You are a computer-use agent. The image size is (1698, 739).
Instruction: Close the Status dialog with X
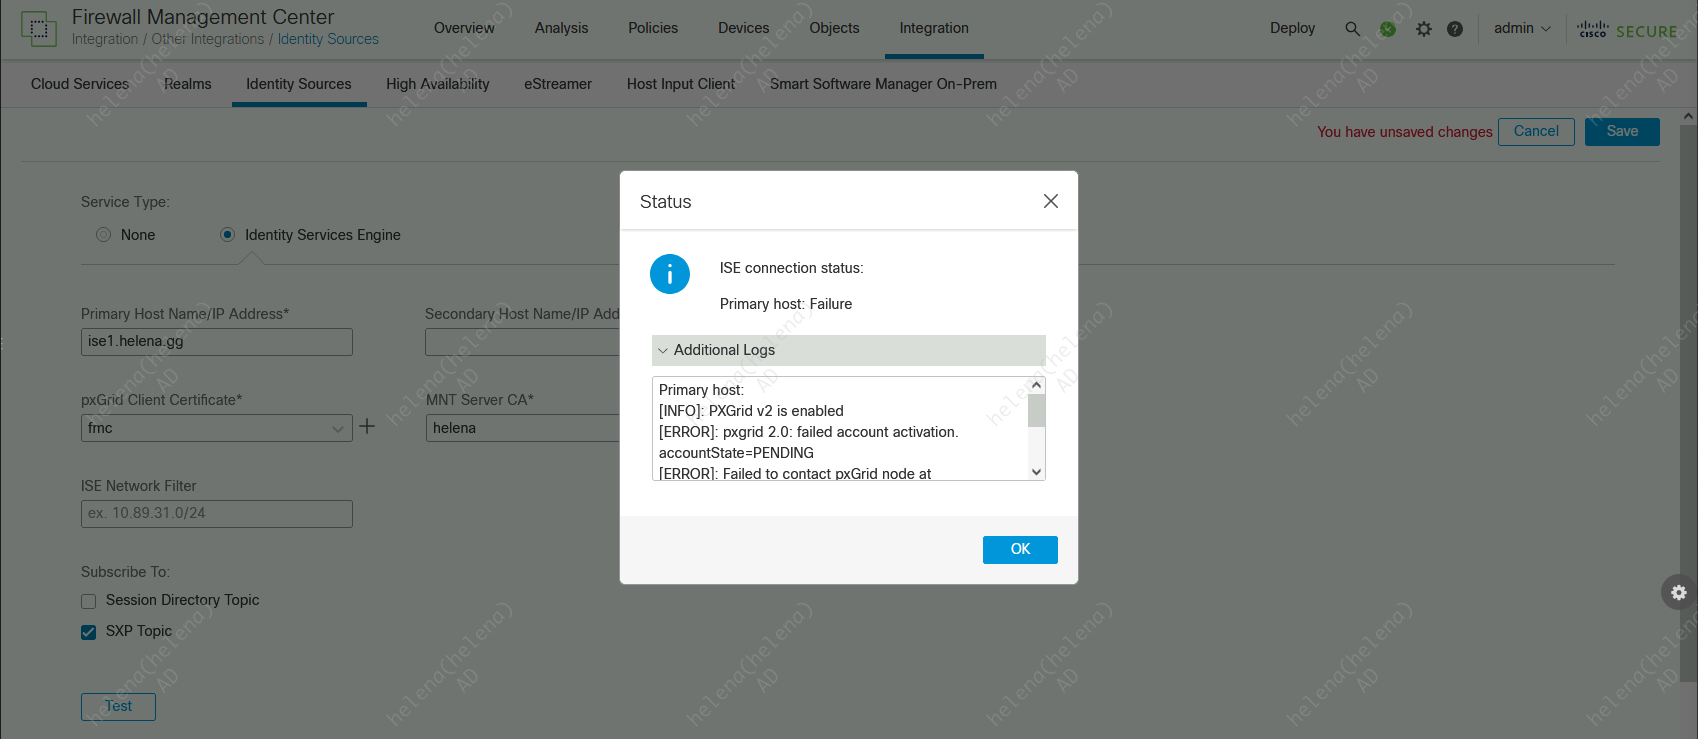pyautogui.click(x=1050, y=201)
